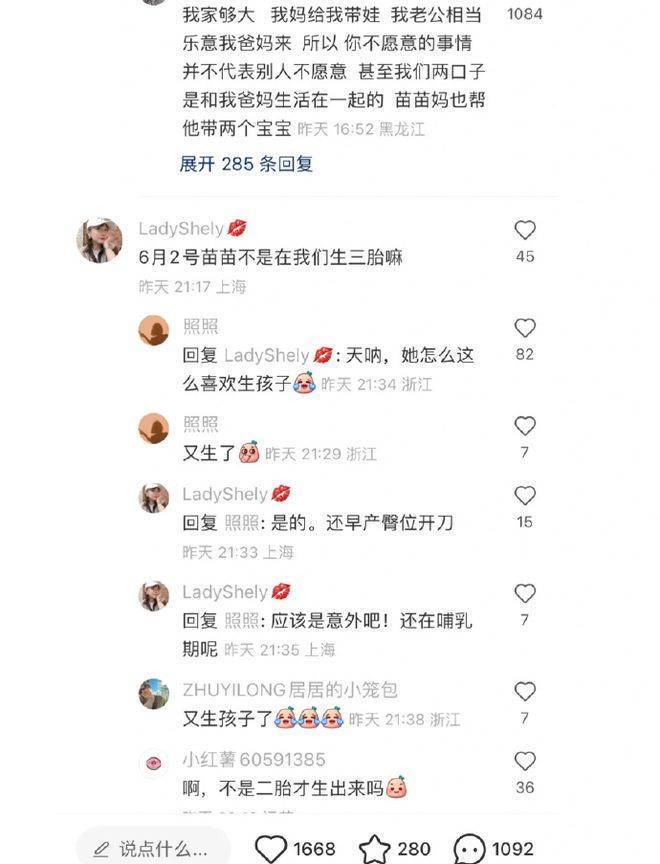Tap the username ZHUYILONG居居的小笼包
660x864 pixels.
tap(290, 690)
